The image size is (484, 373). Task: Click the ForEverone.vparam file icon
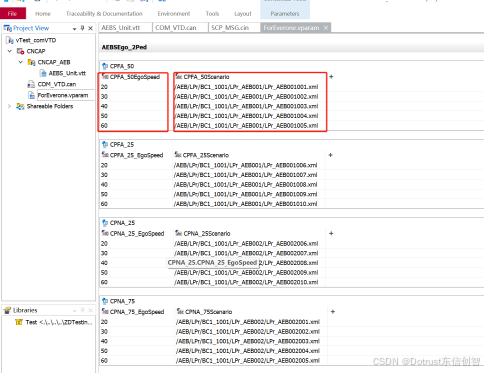pyautogui.click(x=31, y=96)
